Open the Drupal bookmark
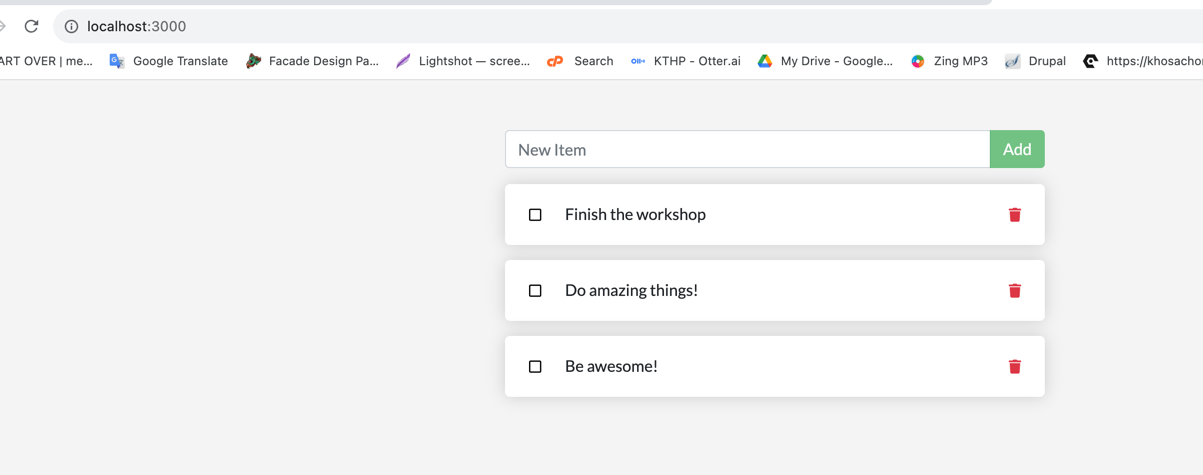The width and height of the screenshot is (1203, 475). pyautogui.click(x=1035, y=61)
